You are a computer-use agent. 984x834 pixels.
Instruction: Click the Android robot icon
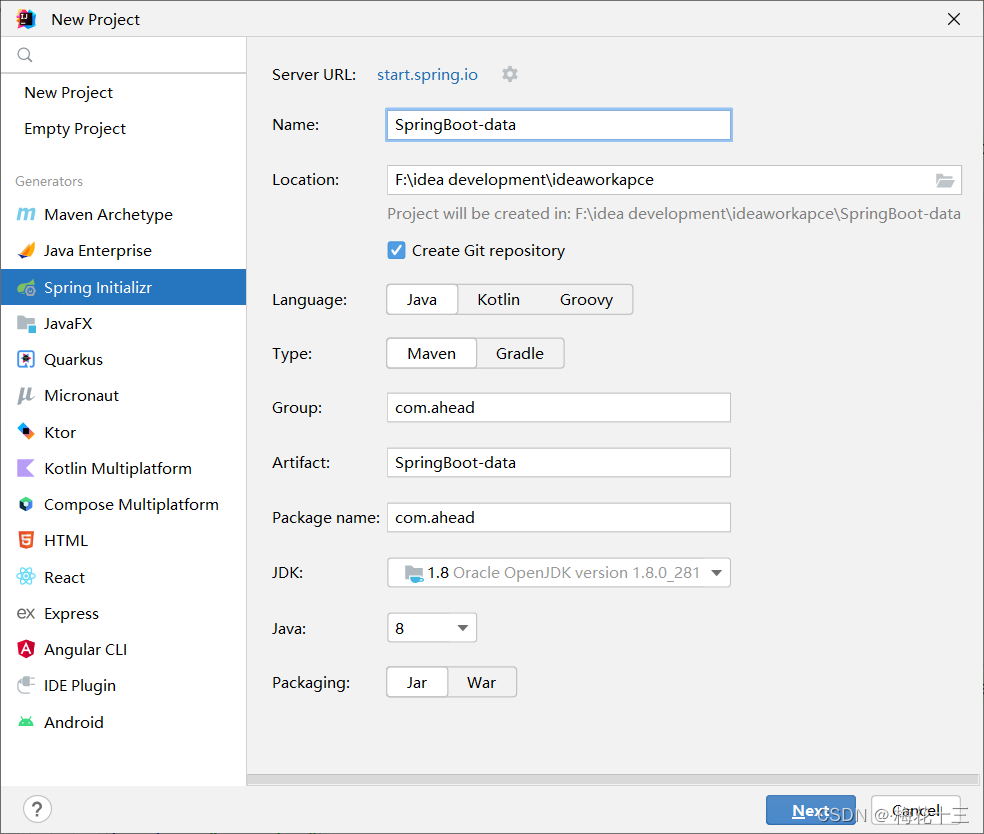click(26, 722)
